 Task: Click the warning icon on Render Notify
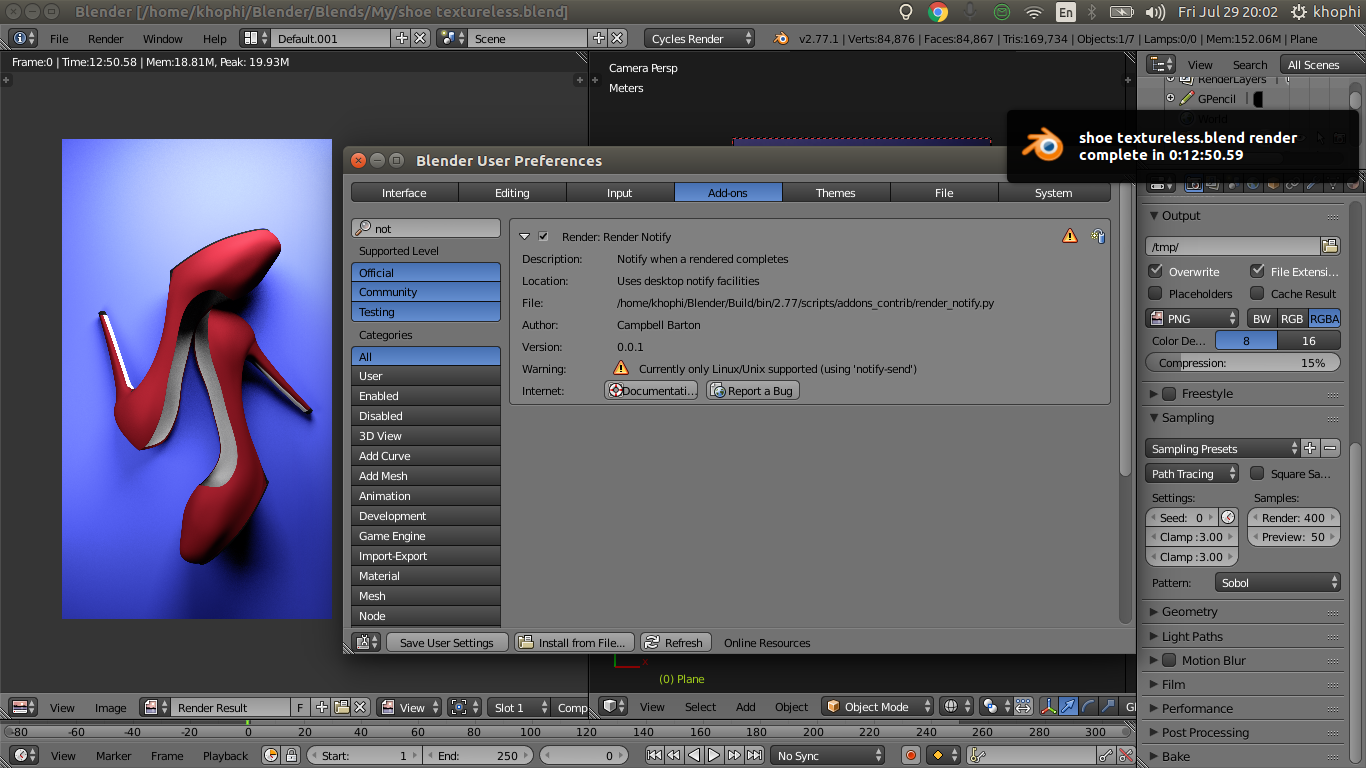tap(1070, 237)
